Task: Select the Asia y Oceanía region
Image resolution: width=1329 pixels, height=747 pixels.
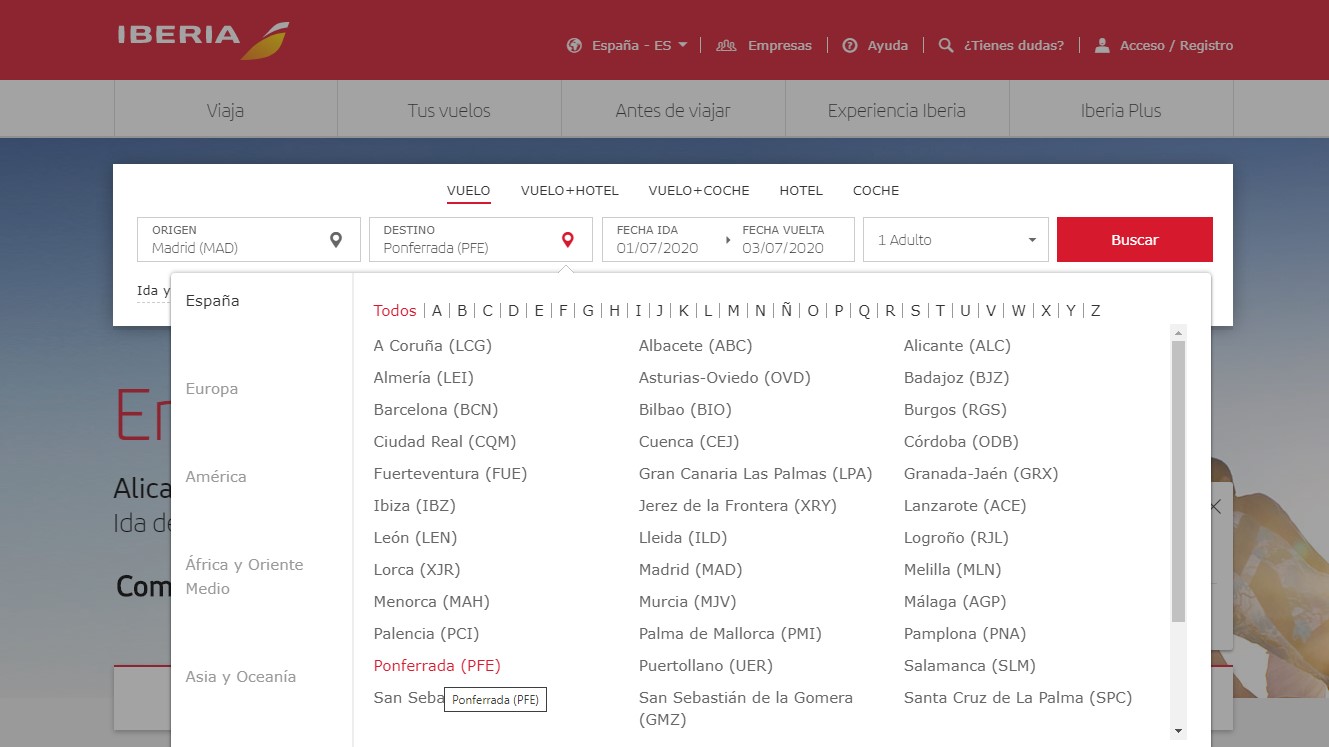Action: pyautogui.click(x=241, y=677)
